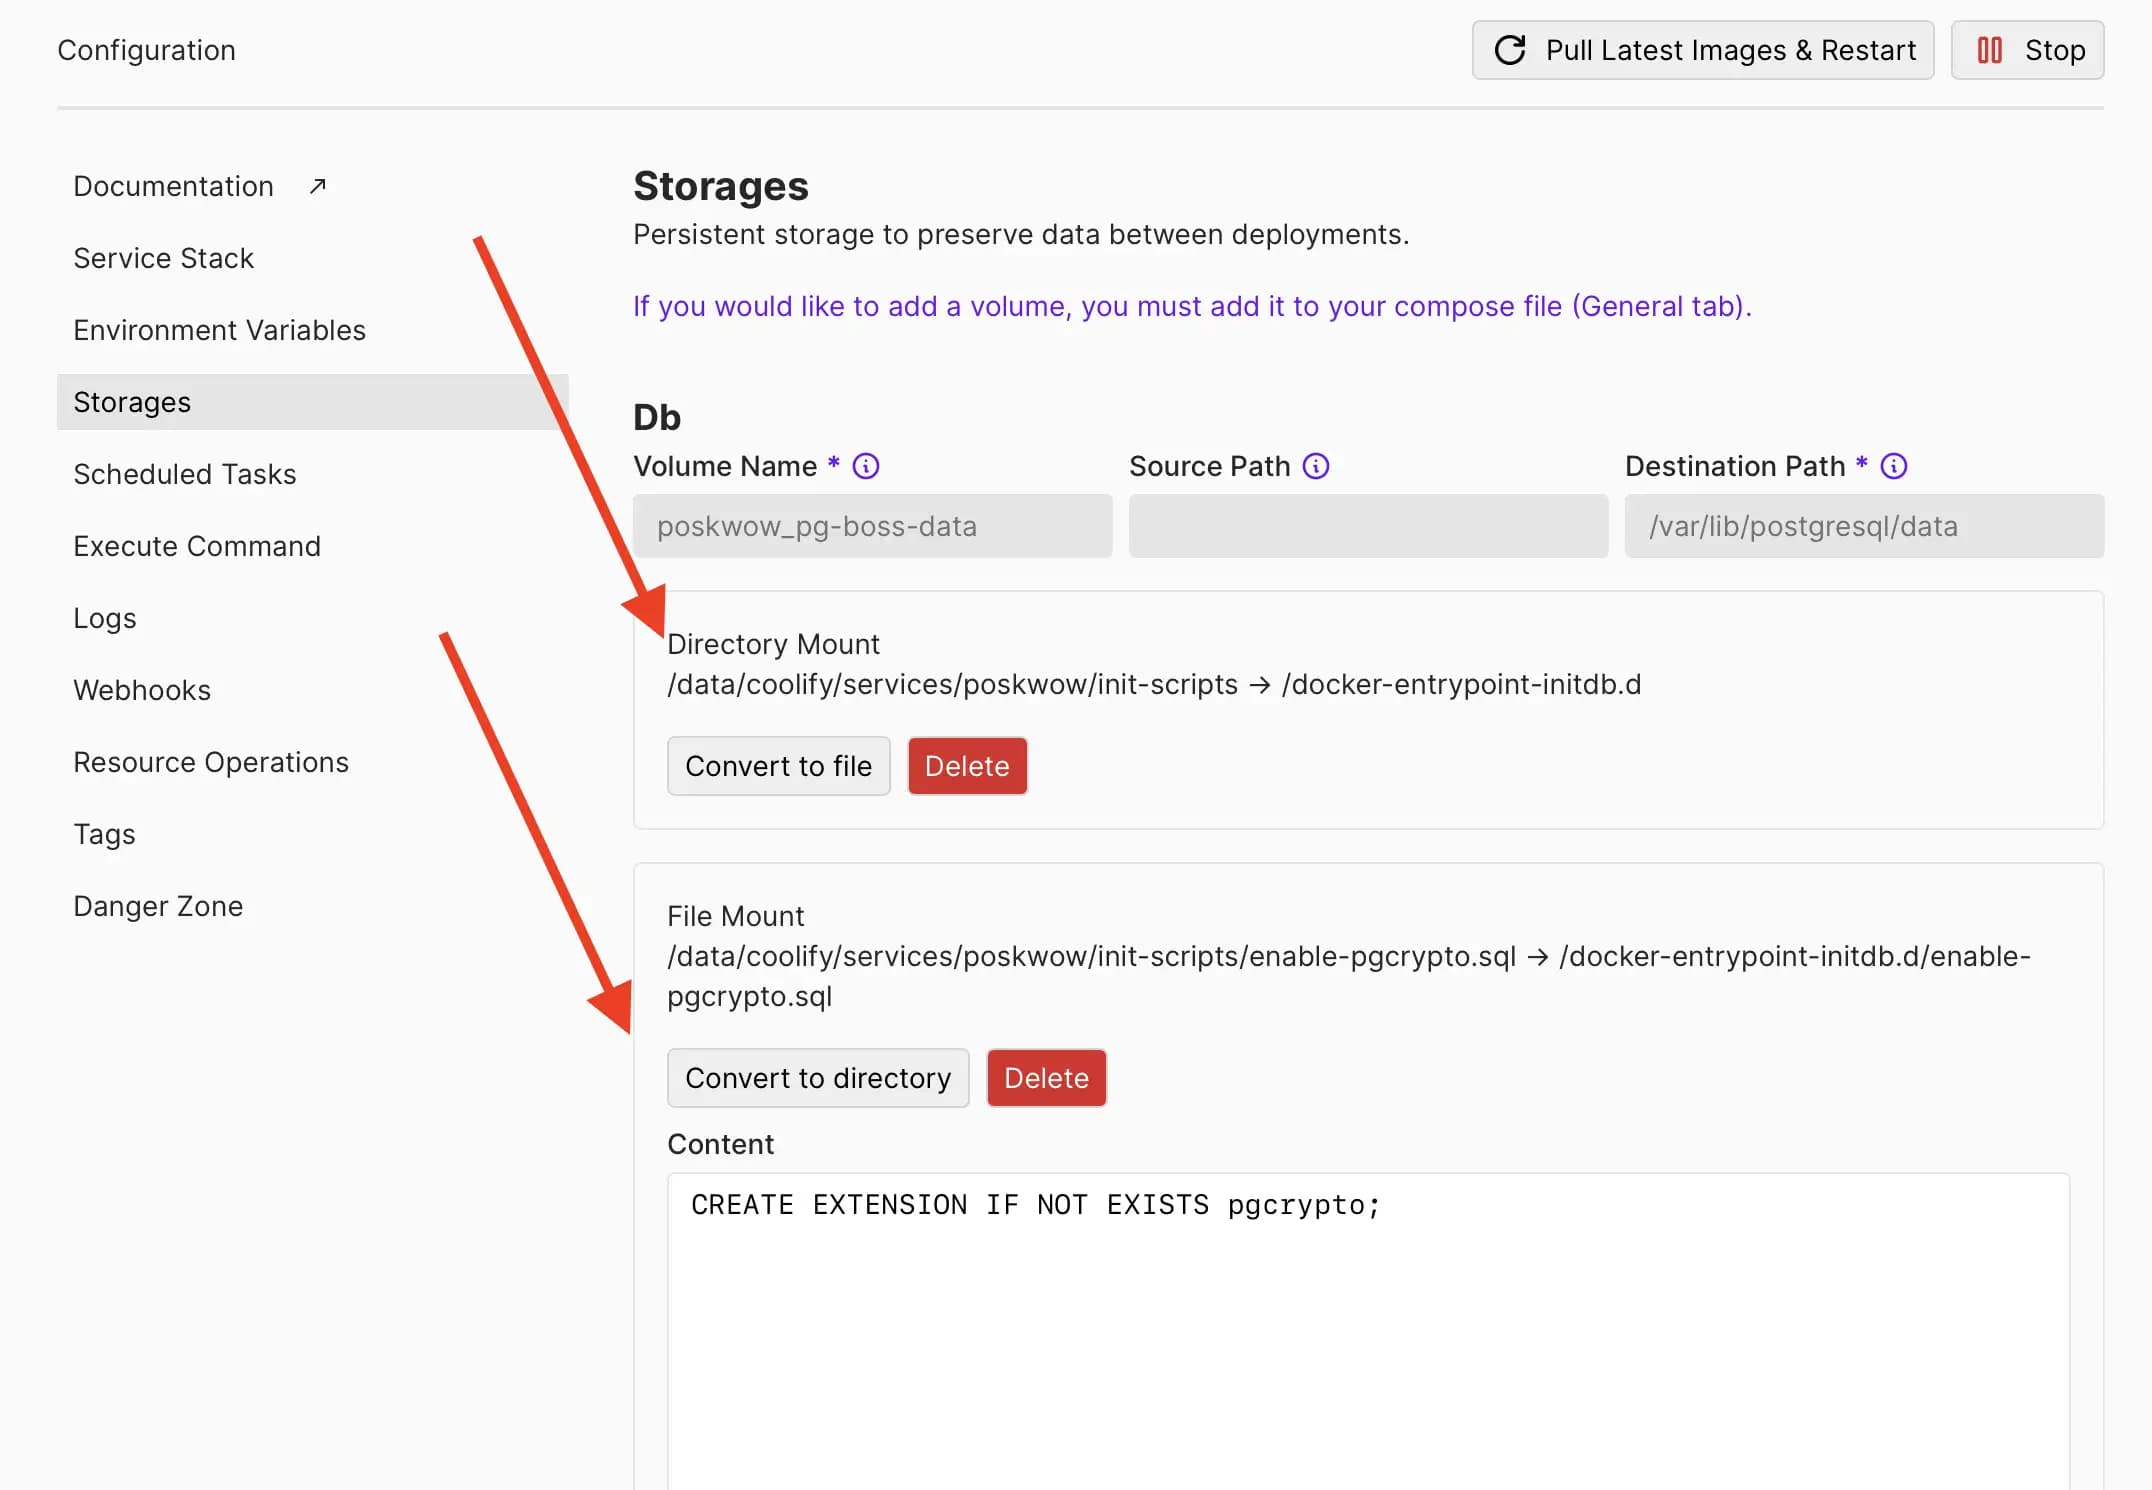This screenshot has height=1490, width=2152.
Task: Delete the enable-pgcrypto.sql File Mount
Action: (1045, 1078)
